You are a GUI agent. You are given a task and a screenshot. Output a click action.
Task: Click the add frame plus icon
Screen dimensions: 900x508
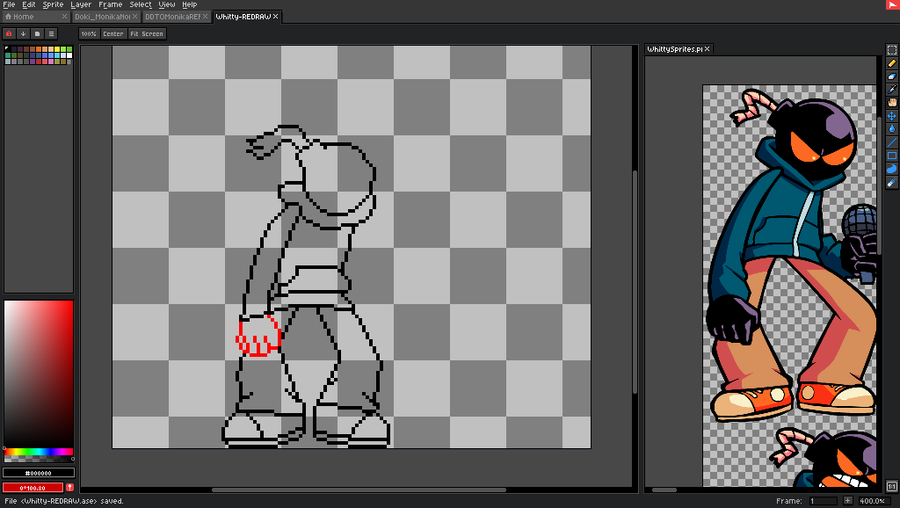[x=847, y=501]
